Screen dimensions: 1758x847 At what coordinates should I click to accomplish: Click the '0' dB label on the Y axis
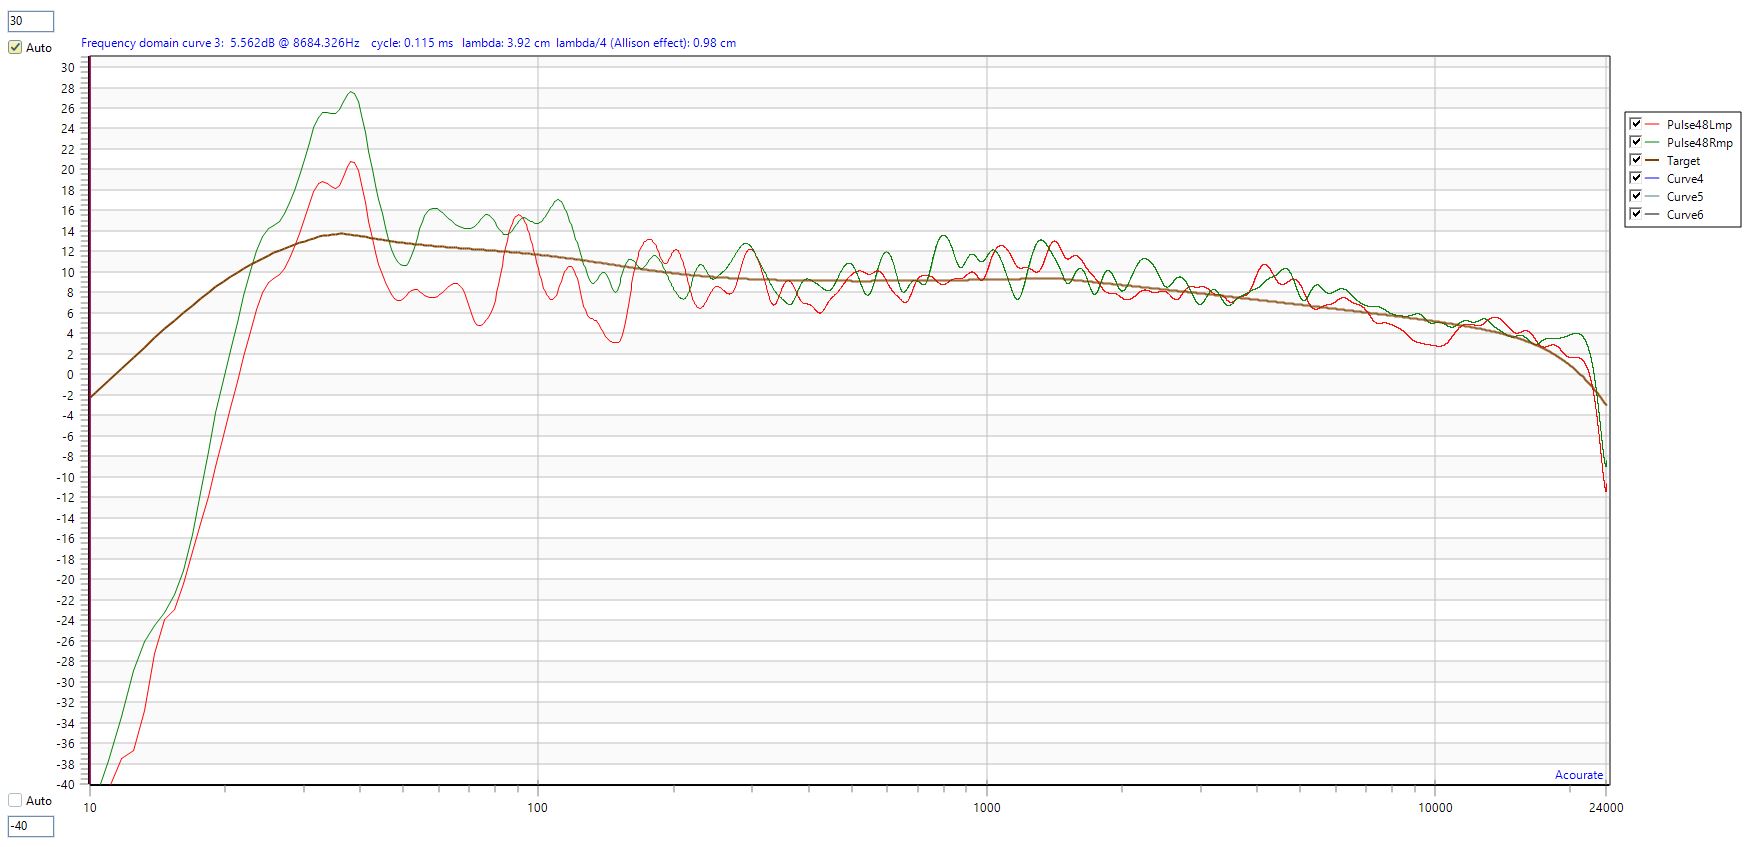[x=70, y=375]
